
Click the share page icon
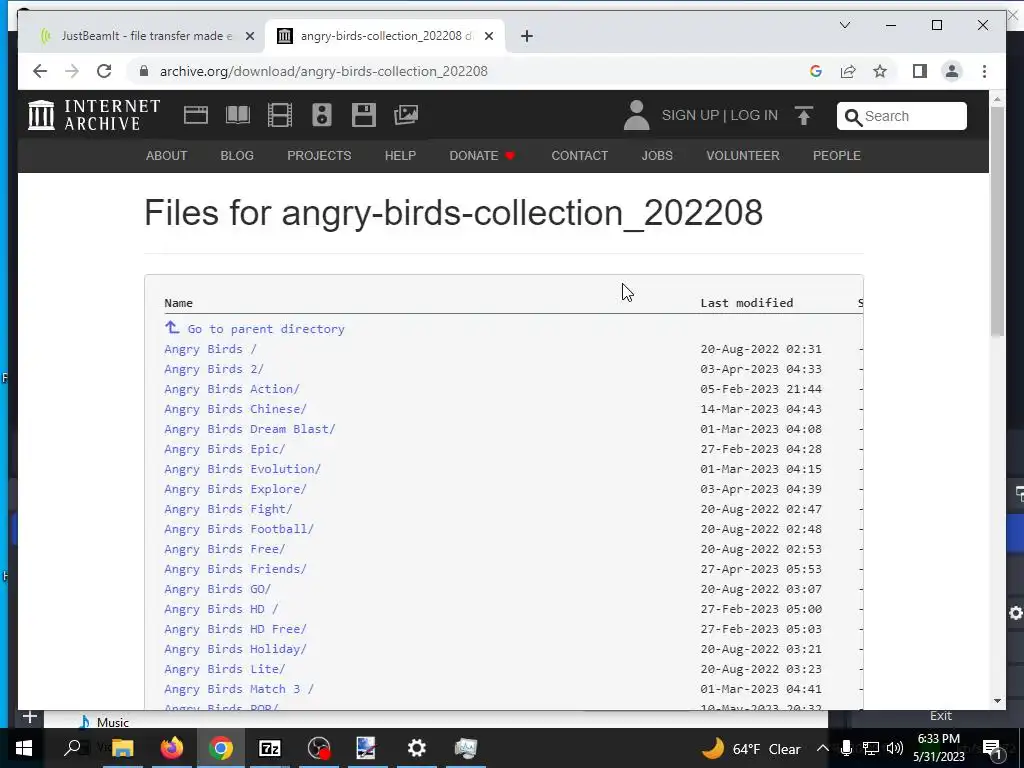tap(848, 71)
